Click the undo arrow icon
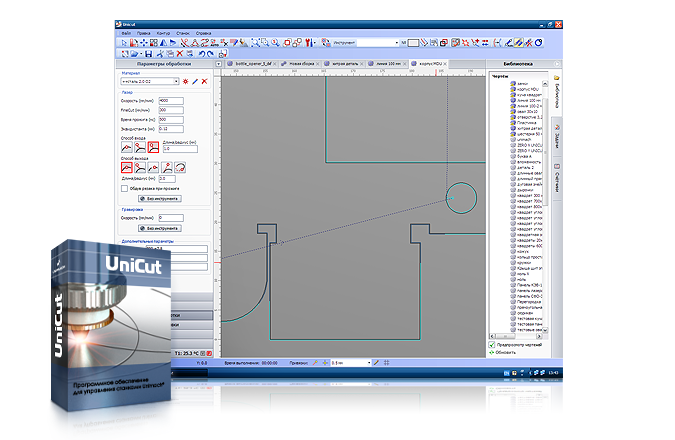Screen dimensions: 675x440 [201, 54]
